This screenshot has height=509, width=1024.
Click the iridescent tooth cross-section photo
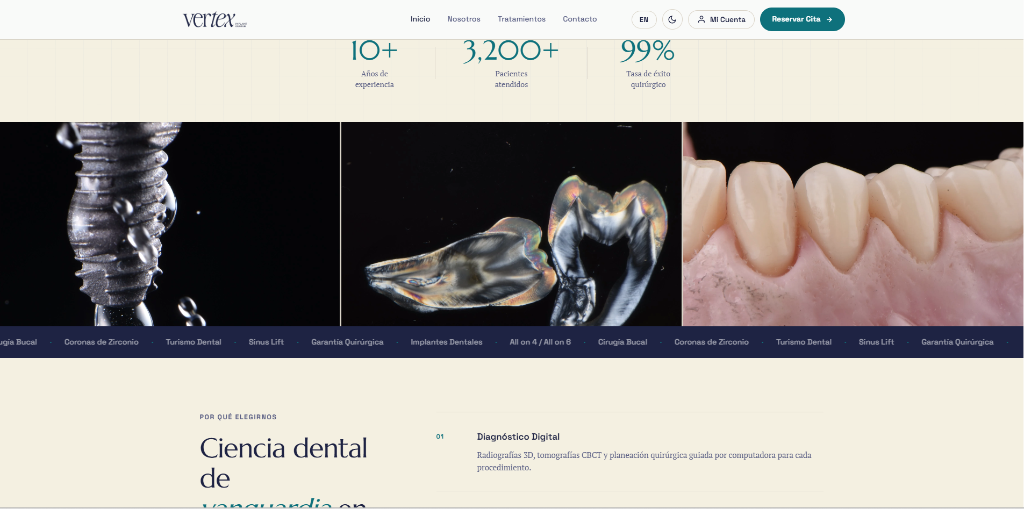[511, 224]
